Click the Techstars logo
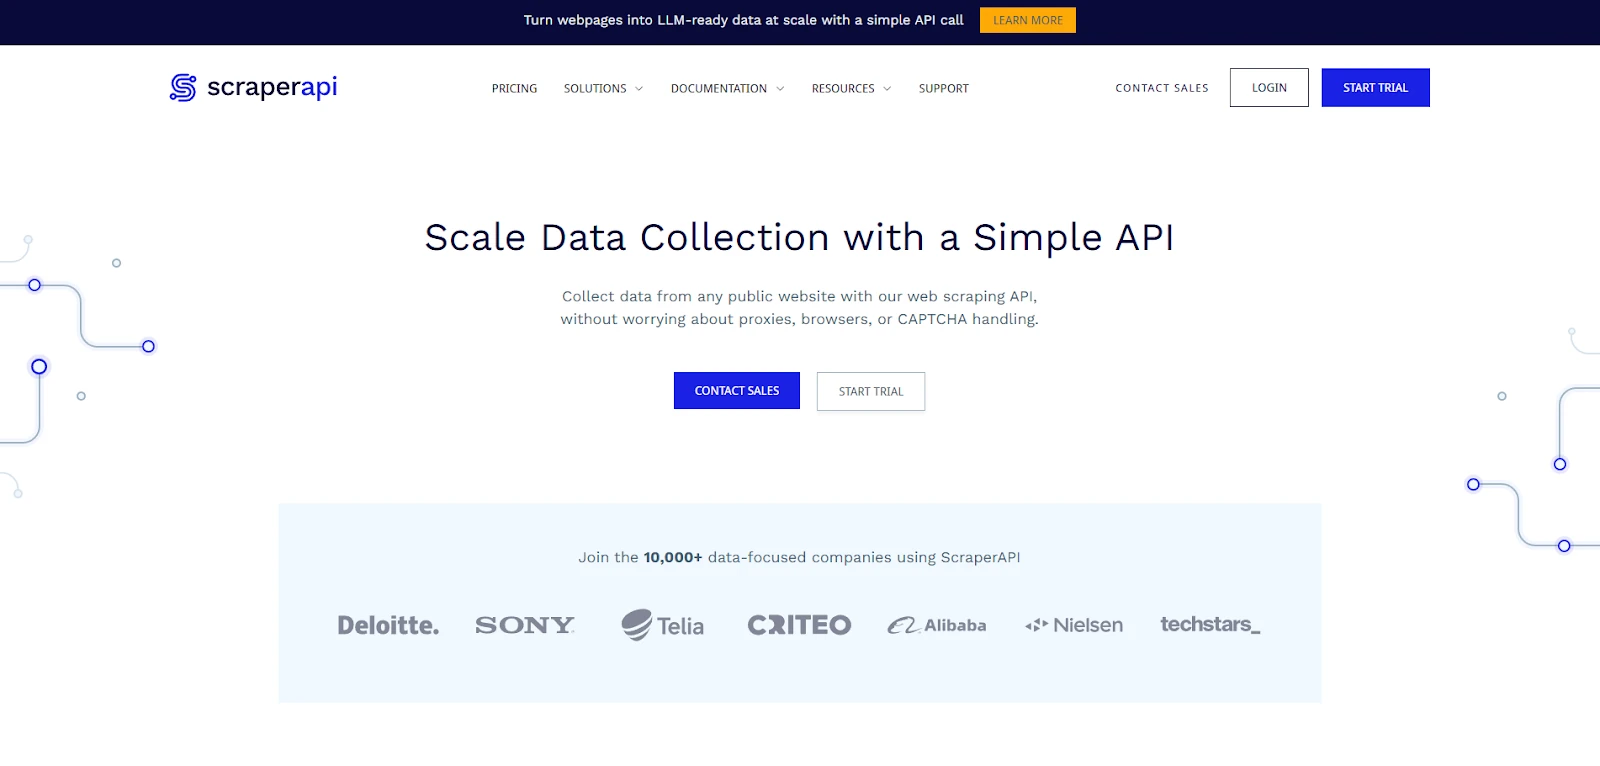The image size is (1600, 766). pyautogui.click(x=1210, y=625)
